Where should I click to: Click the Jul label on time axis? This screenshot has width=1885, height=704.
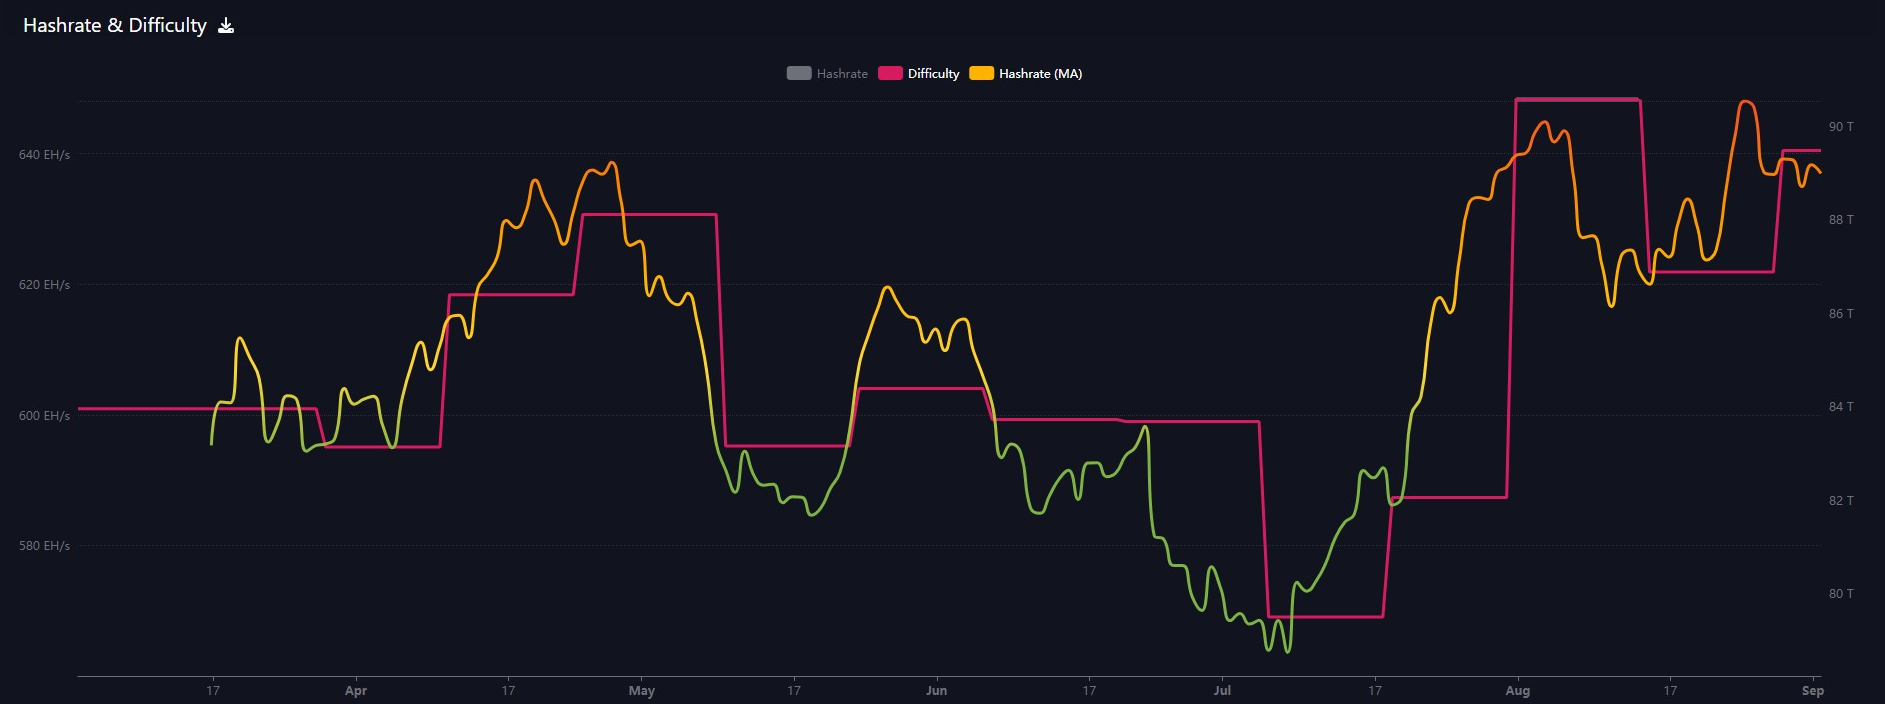[x=1222, y=691]
